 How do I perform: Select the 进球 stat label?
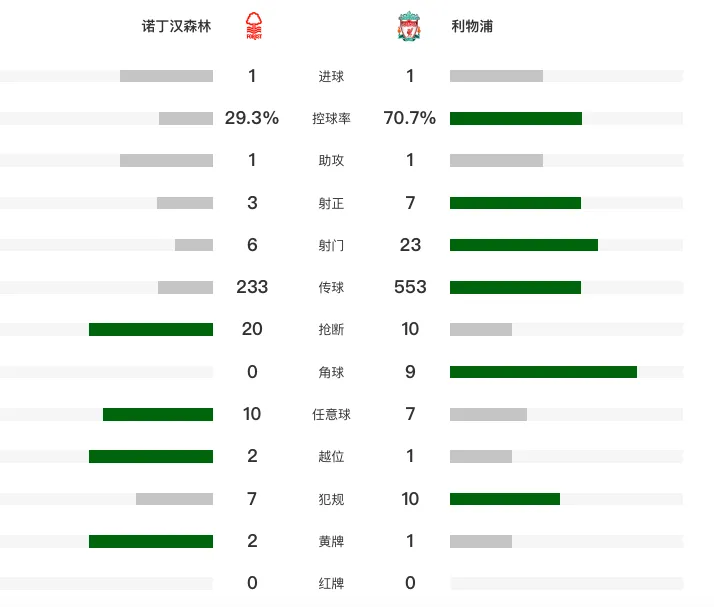(x=331, y=76)
